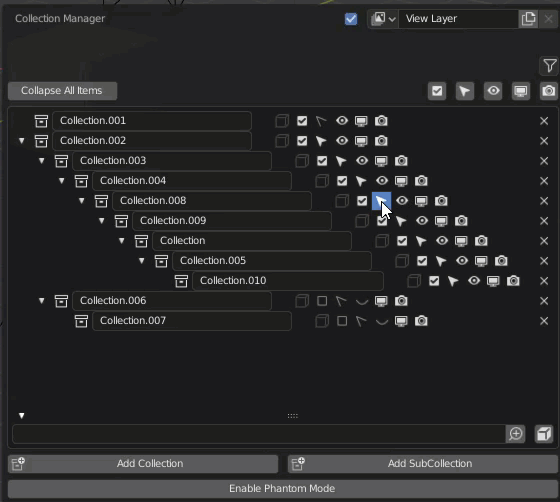Open the filter options funnel icon
This screenshot has height=502, width=560.
[x=549, y=66]
